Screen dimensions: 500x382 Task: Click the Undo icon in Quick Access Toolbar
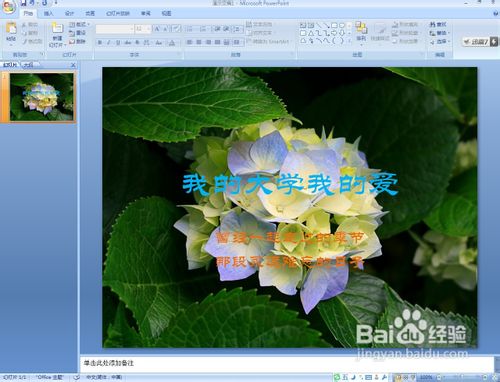pos(33,3)
